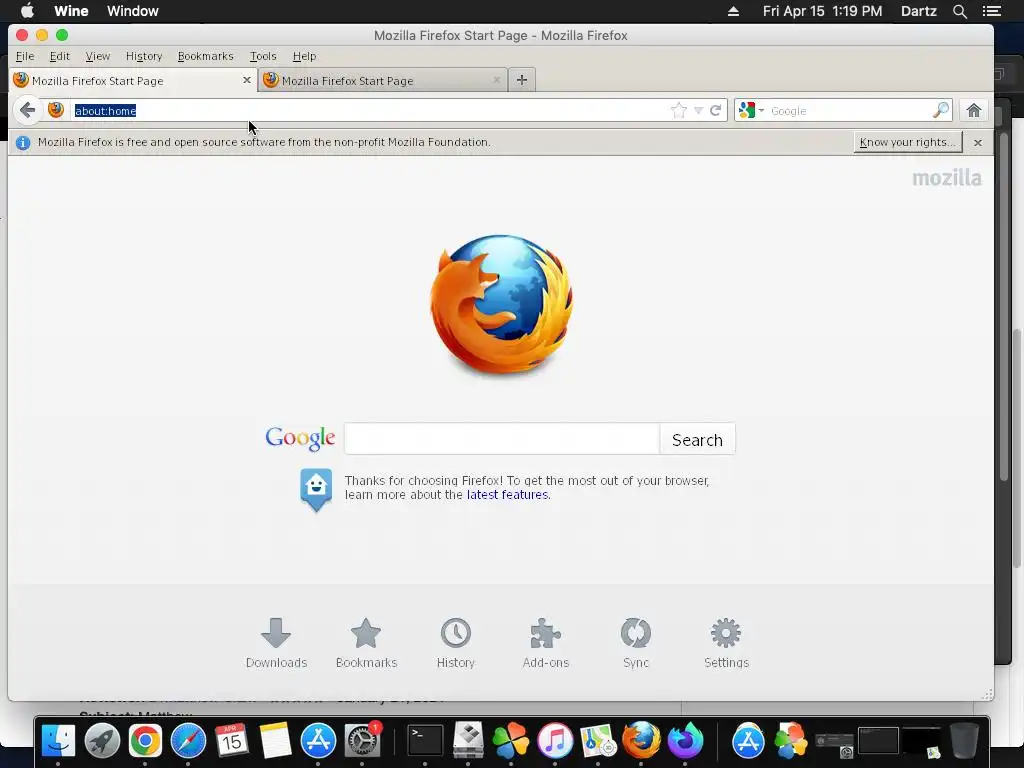
Task: Reload the page using the refresh icon
Action: click(716, 110)
